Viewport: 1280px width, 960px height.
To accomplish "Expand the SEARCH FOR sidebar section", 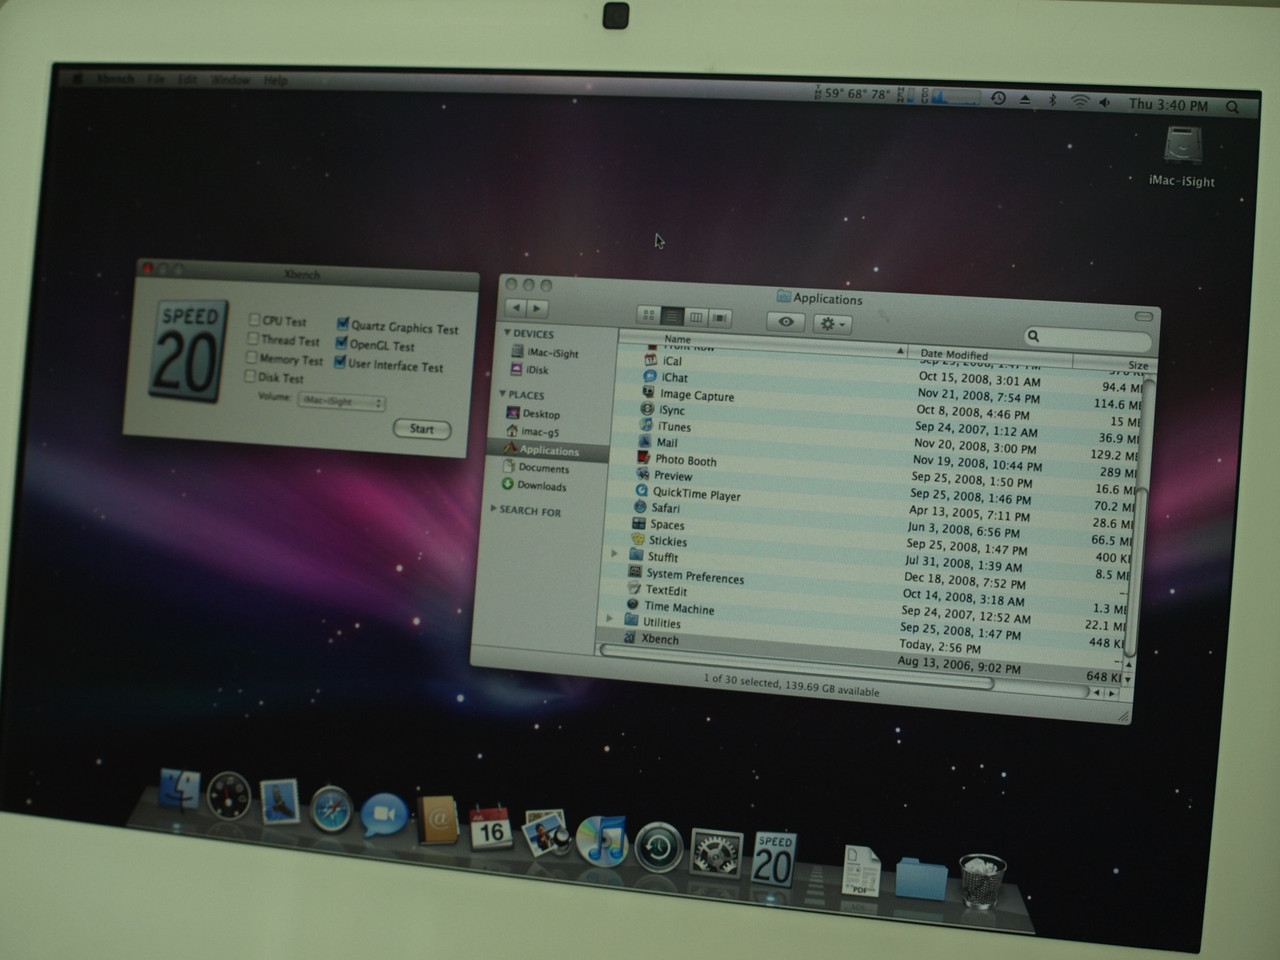I will coord(494,509).
